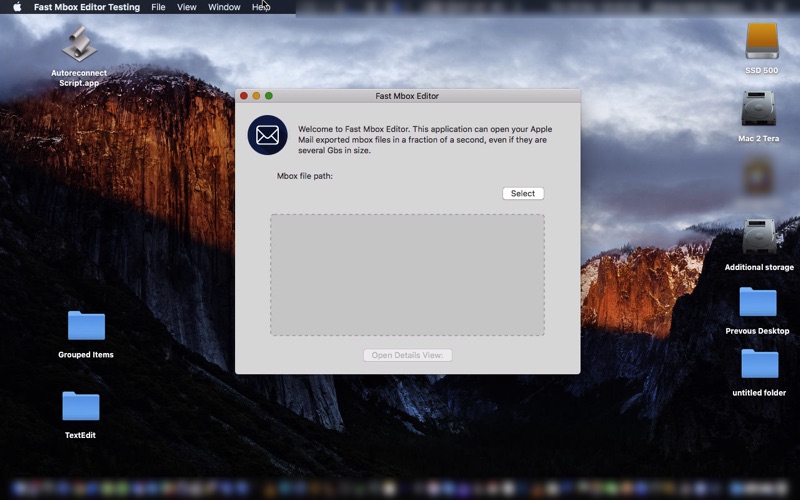Open the File menu

coord(158,7)
